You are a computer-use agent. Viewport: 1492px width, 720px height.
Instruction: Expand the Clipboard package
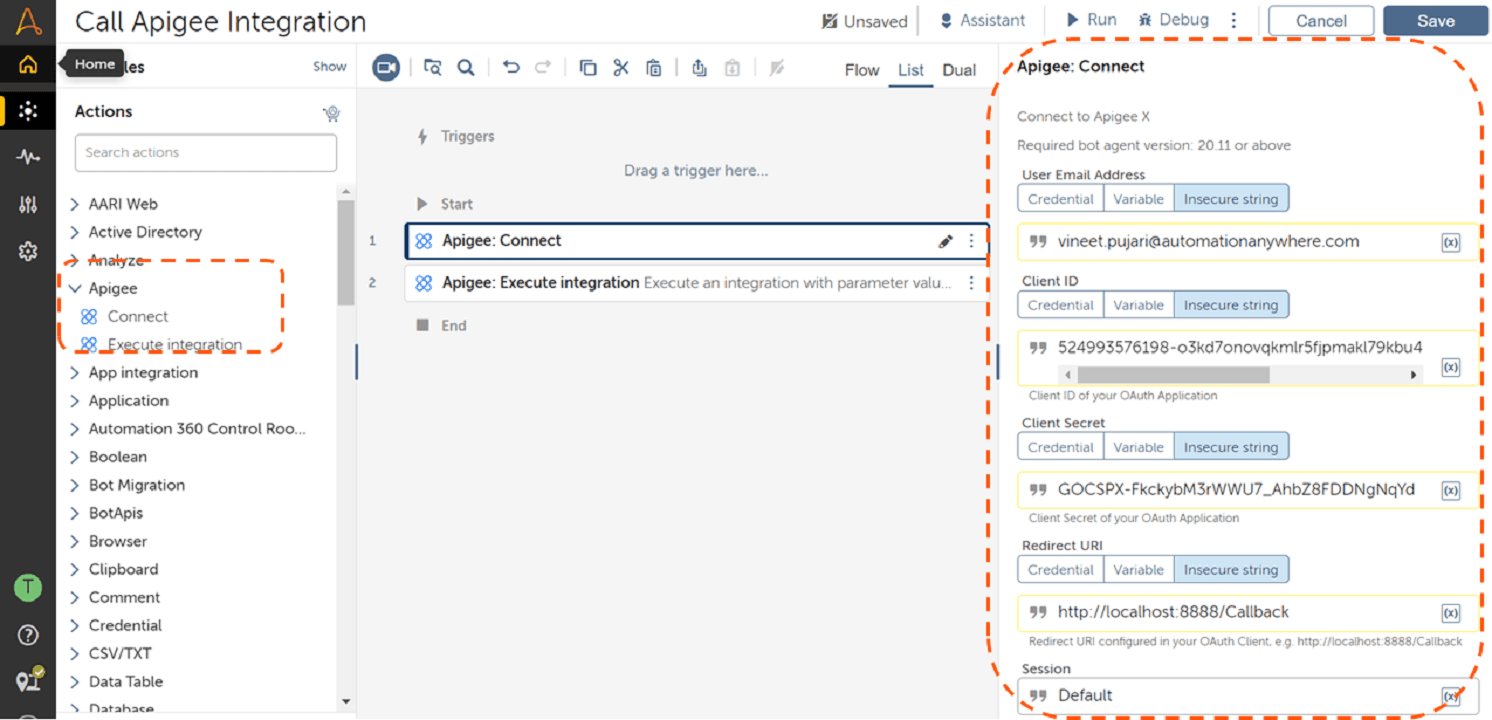click(x=75, y=569)
